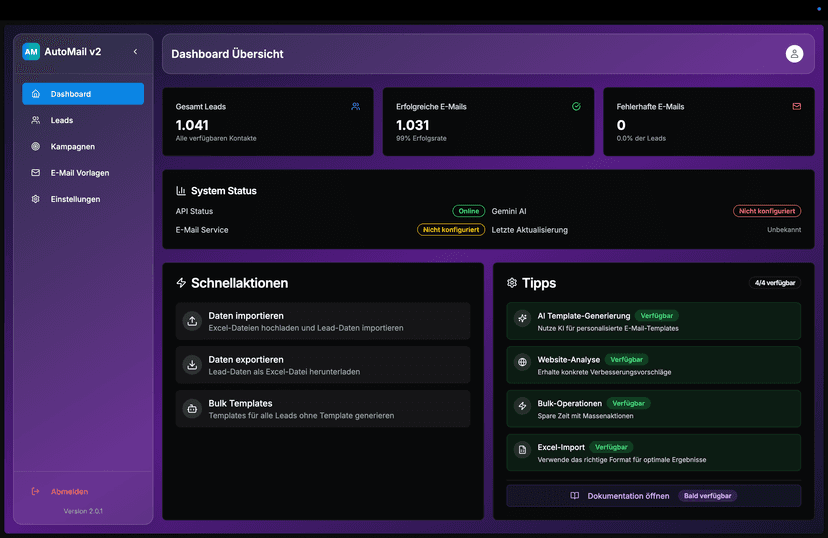Click the upload icon for Daten importieren
The width and height of the screenshot is (828, 538).
click(x=192, y=321)
